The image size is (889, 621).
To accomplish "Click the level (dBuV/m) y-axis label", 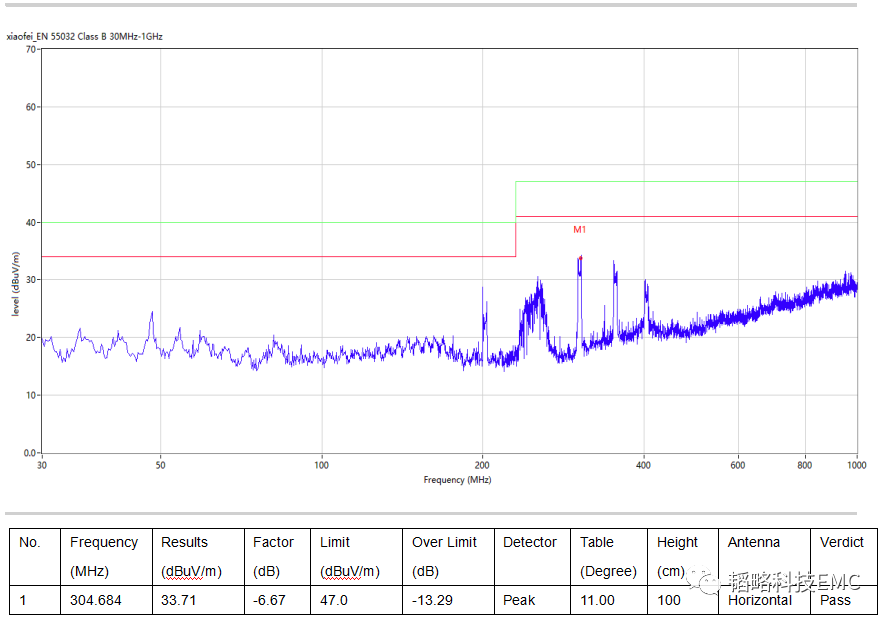I will point(16,284).
